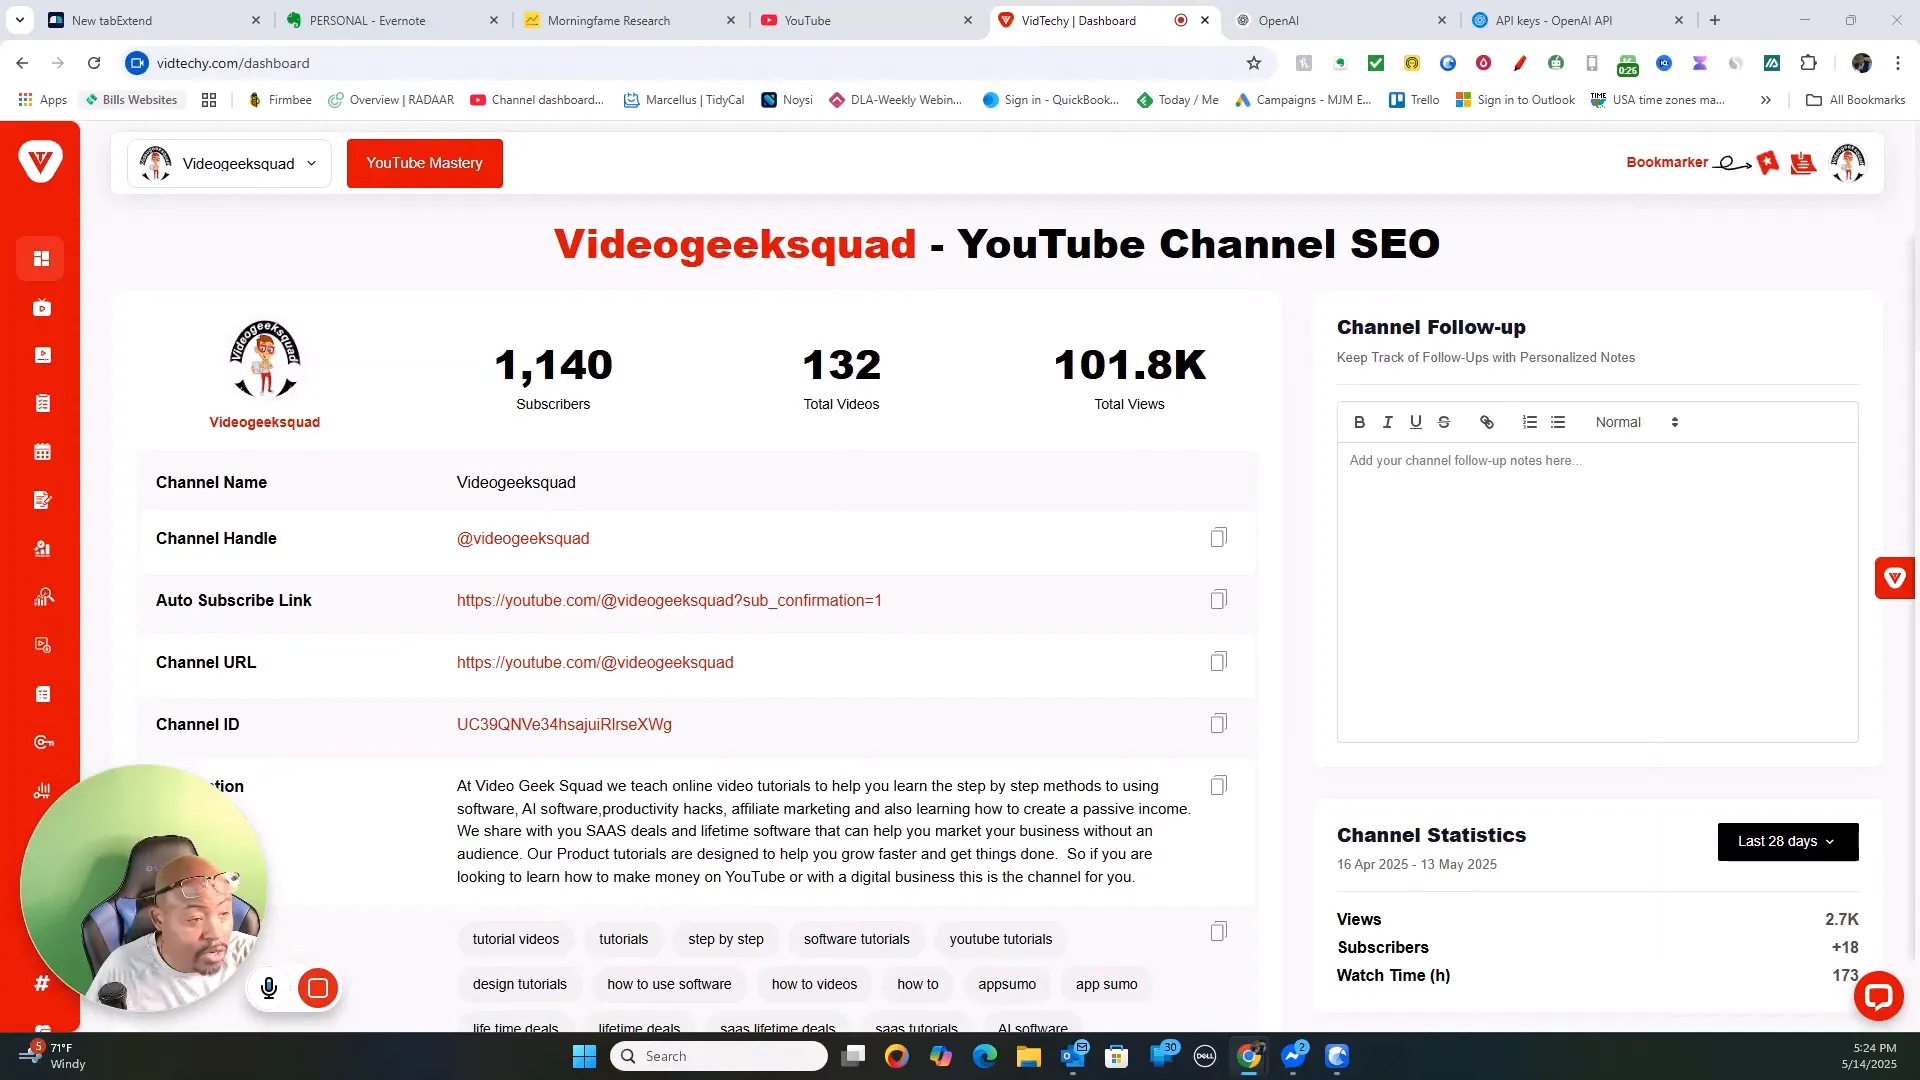Toggle strikethrough in follow-up notes editor
This screenshot has height=1080, width=1920.
click(1443, 422)
